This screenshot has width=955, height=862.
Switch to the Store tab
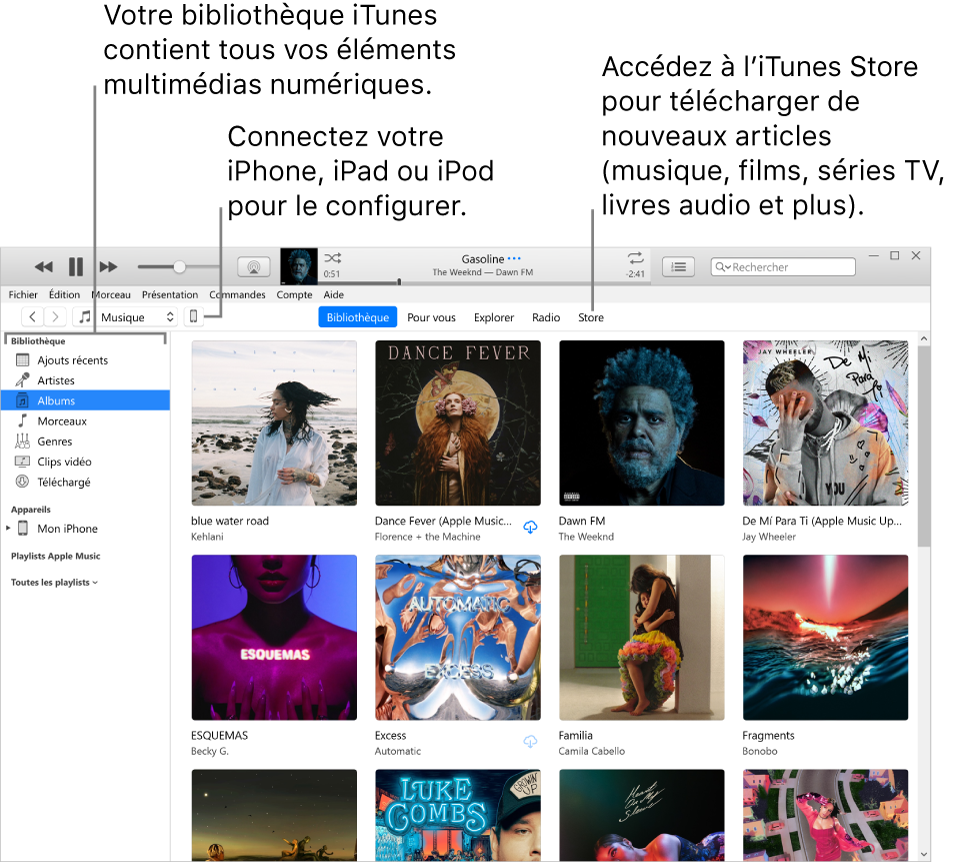(x=591, y=317)
